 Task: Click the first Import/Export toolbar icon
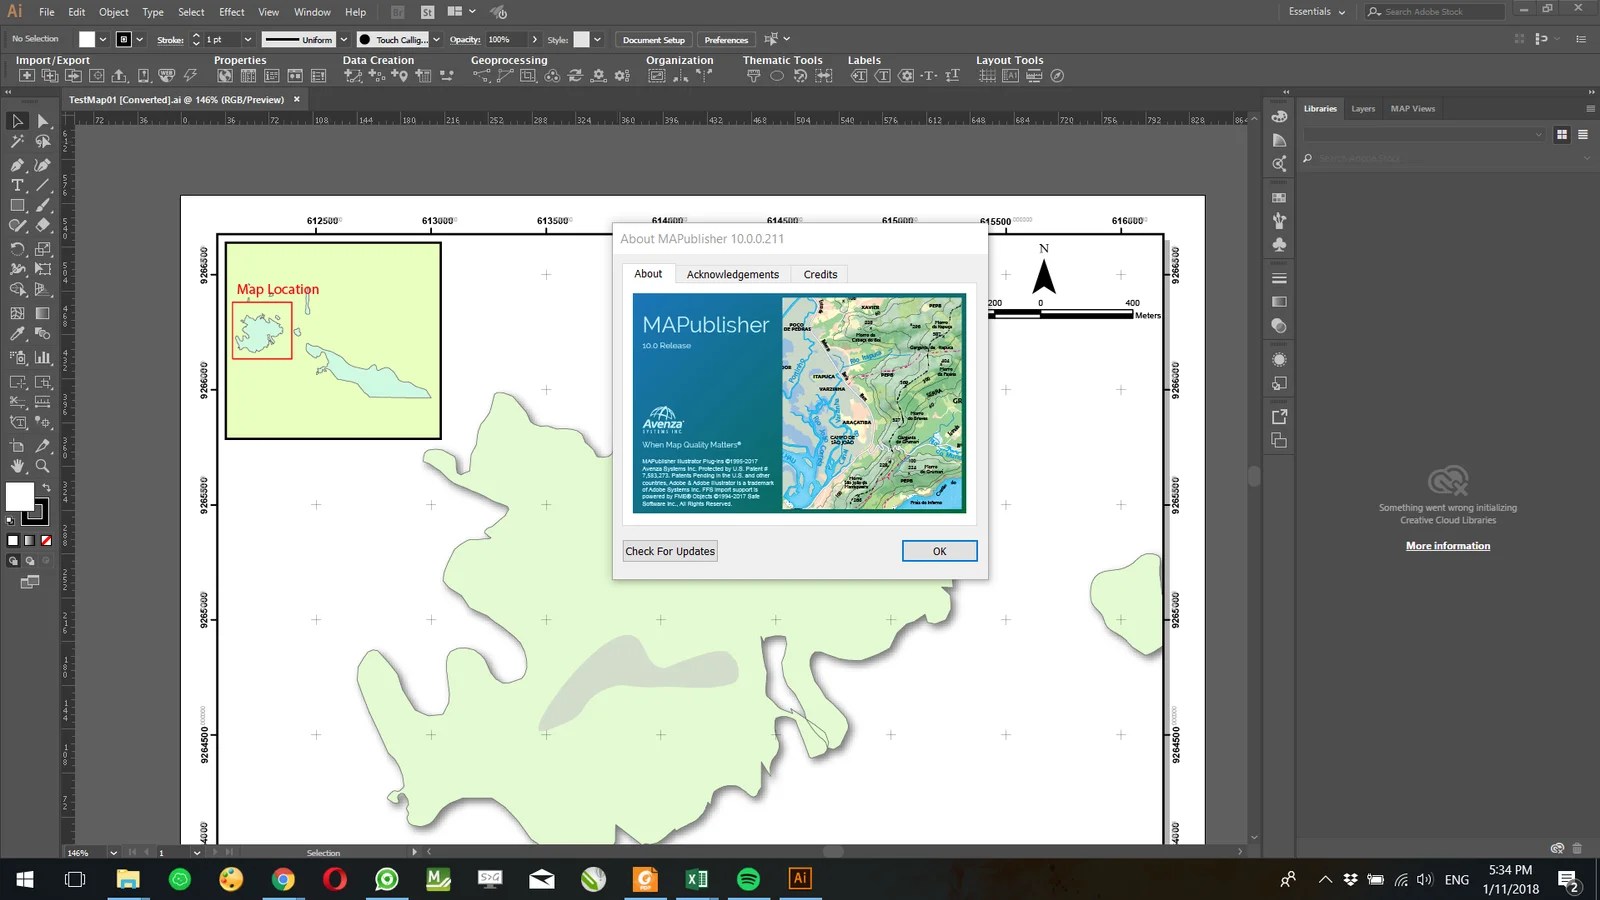click(x=27, y=76)
